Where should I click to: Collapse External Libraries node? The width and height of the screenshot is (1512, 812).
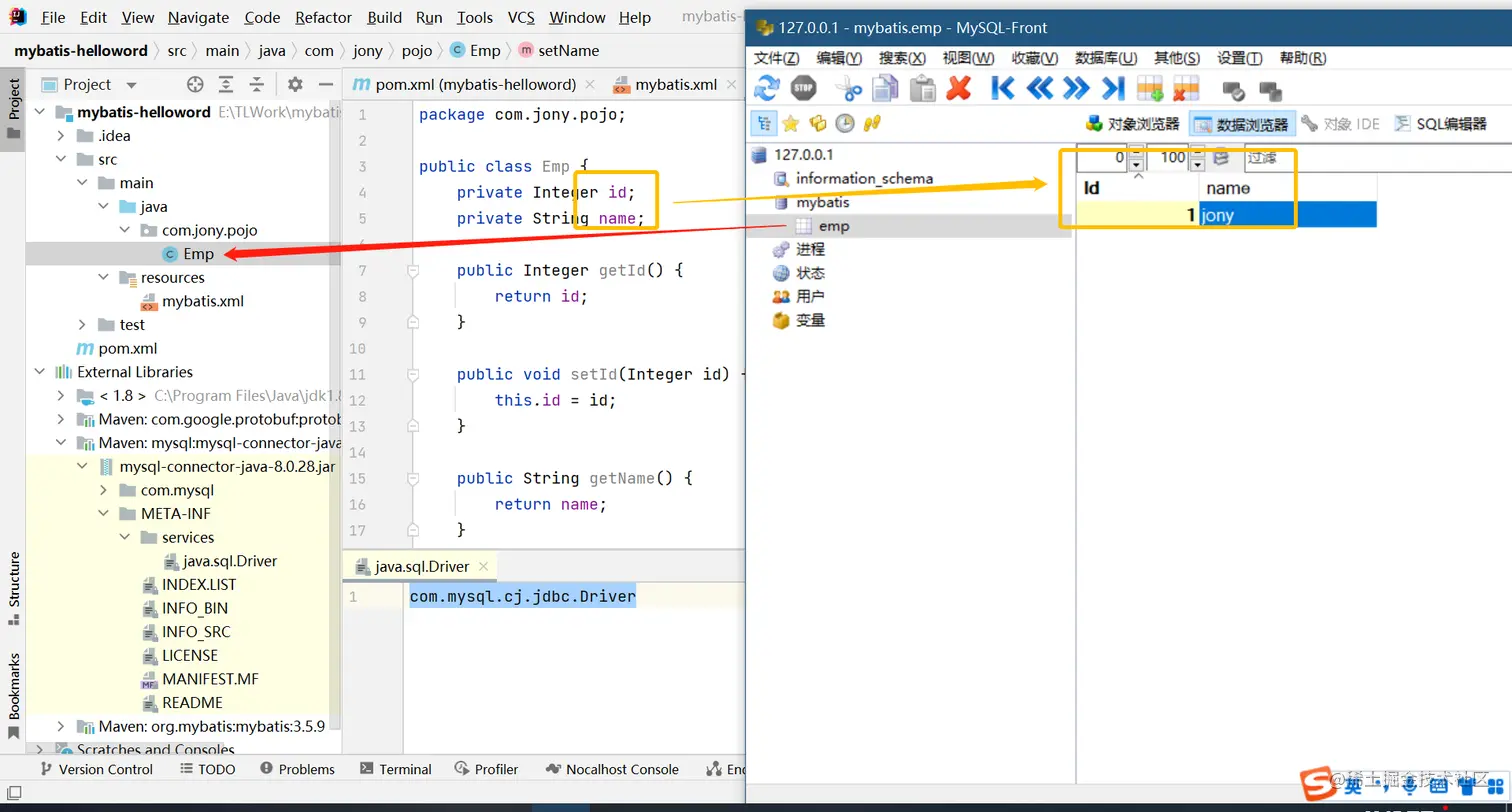click(x=40, y=371)
